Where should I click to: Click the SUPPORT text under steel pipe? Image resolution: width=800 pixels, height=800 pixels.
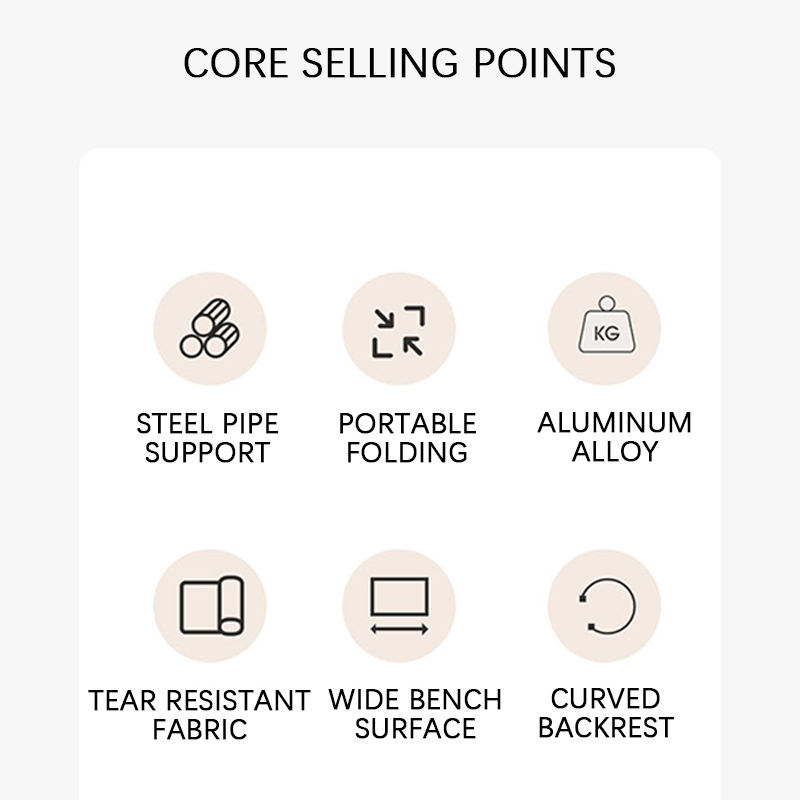pyautogui.click(x=207, y=453)
